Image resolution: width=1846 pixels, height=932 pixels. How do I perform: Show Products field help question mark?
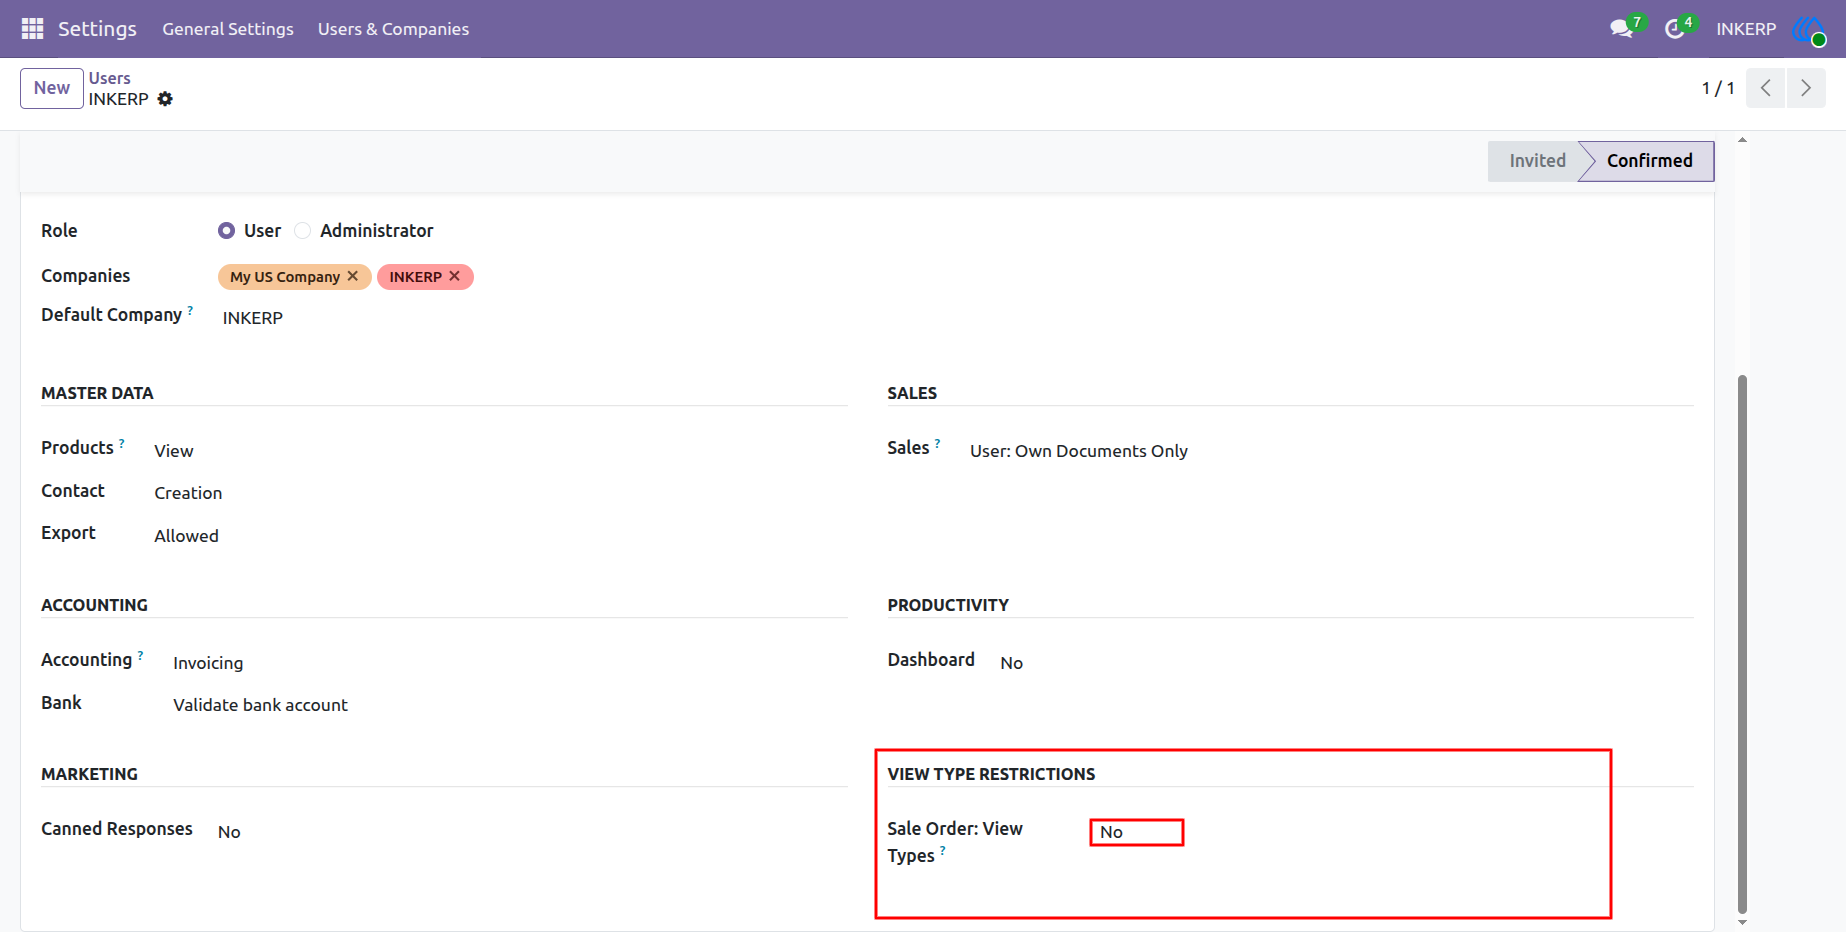[122, 443]
